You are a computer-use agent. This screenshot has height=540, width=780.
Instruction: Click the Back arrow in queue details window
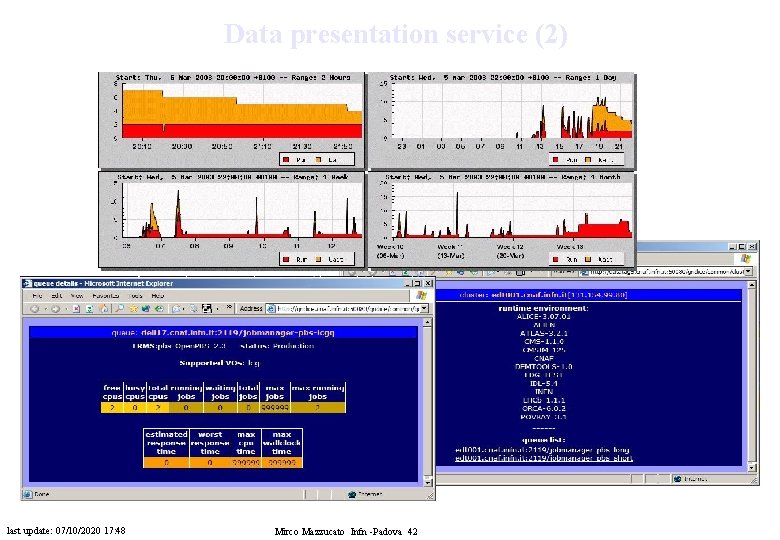34,309
